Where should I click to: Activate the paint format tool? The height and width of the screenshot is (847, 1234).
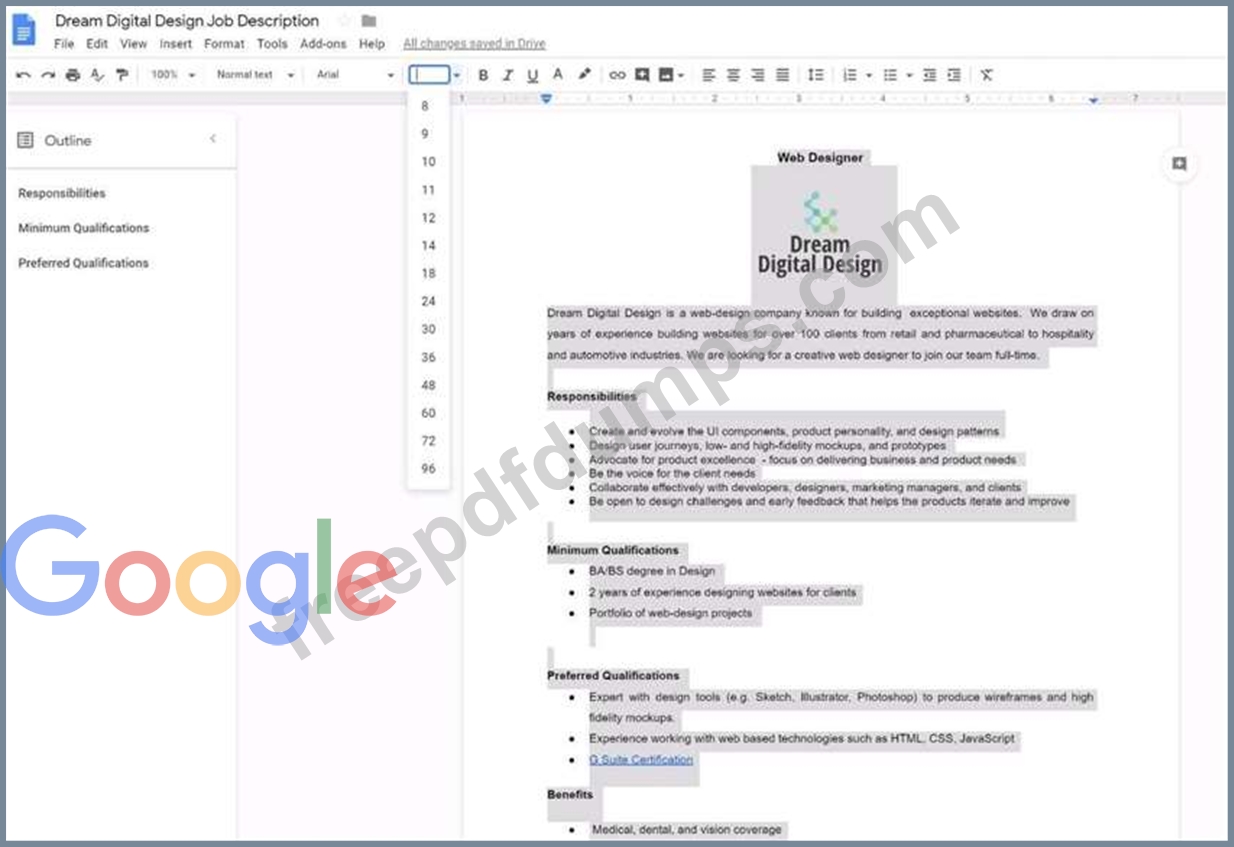[122, 75]
